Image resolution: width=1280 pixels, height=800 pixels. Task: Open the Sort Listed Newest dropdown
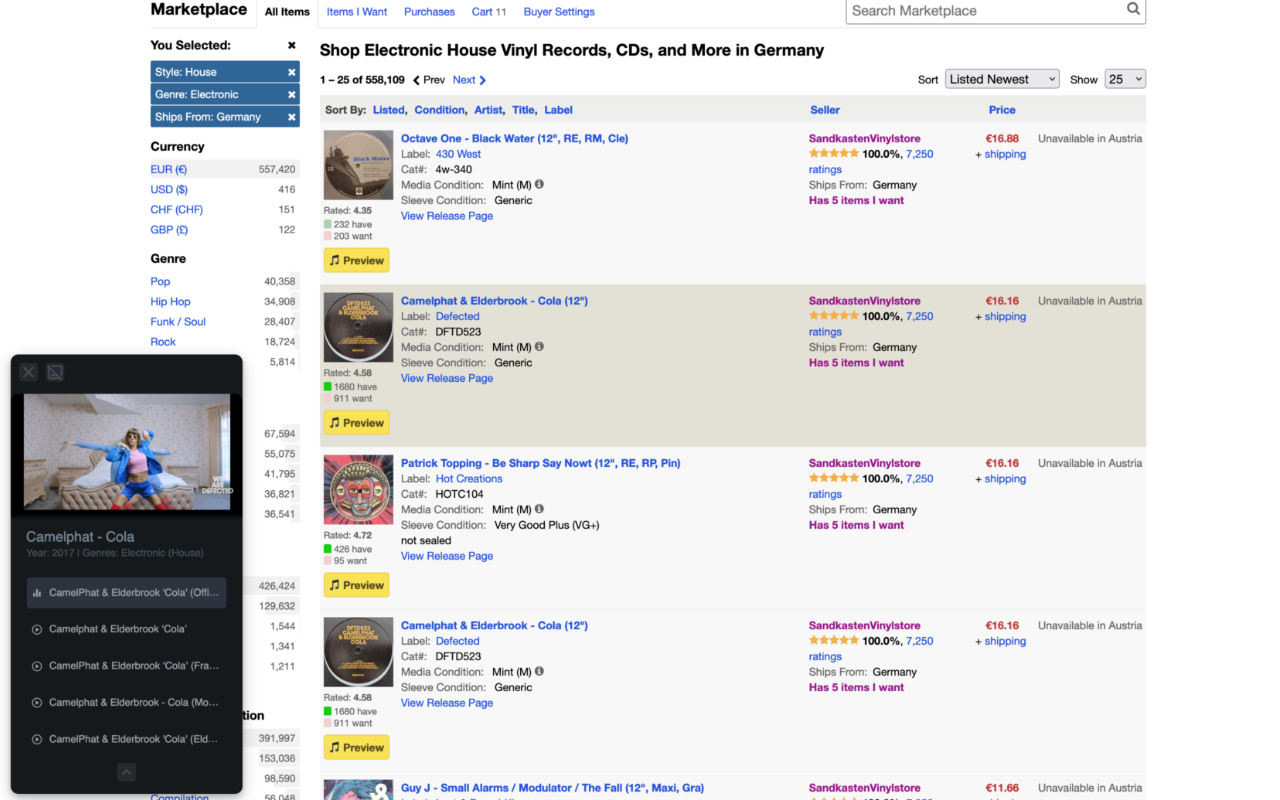(x=1002, y=79)
